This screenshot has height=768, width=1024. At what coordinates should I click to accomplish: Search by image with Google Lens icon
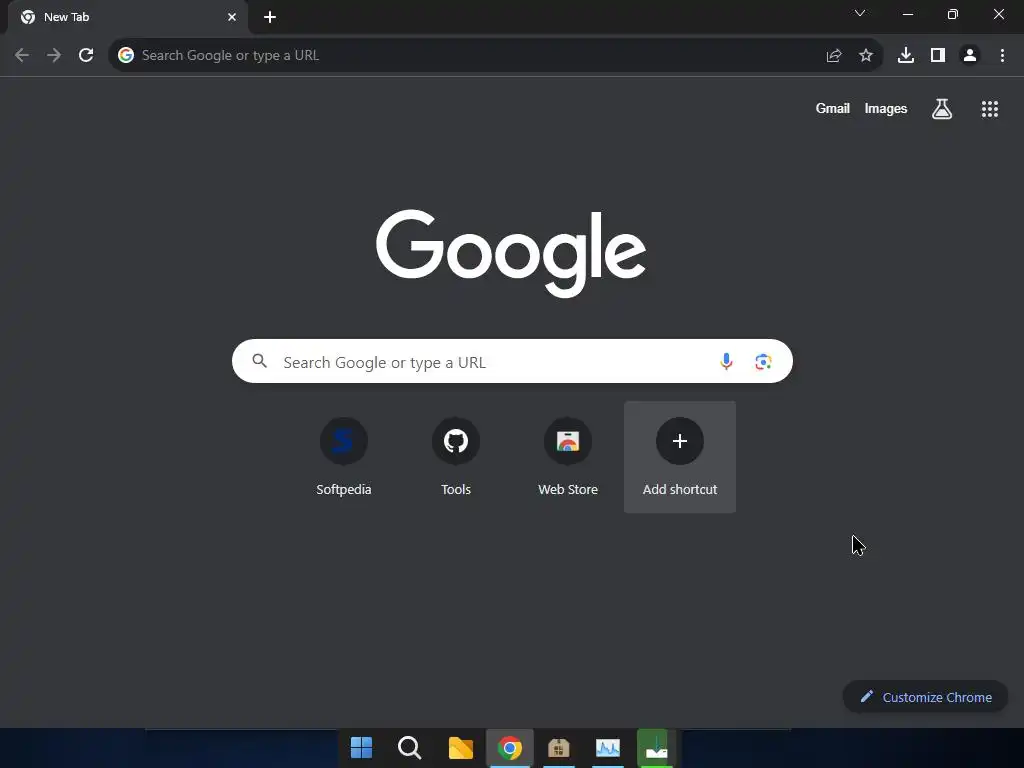[763, 361]
